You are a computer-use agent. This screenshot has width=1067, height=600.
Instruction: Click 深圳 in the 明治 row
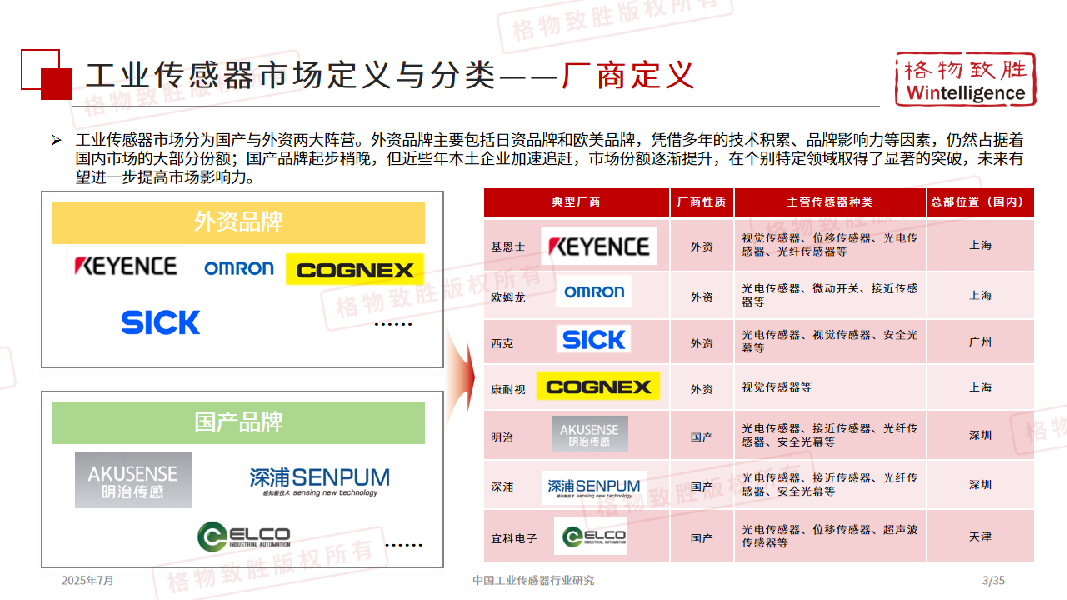[981, 435]
